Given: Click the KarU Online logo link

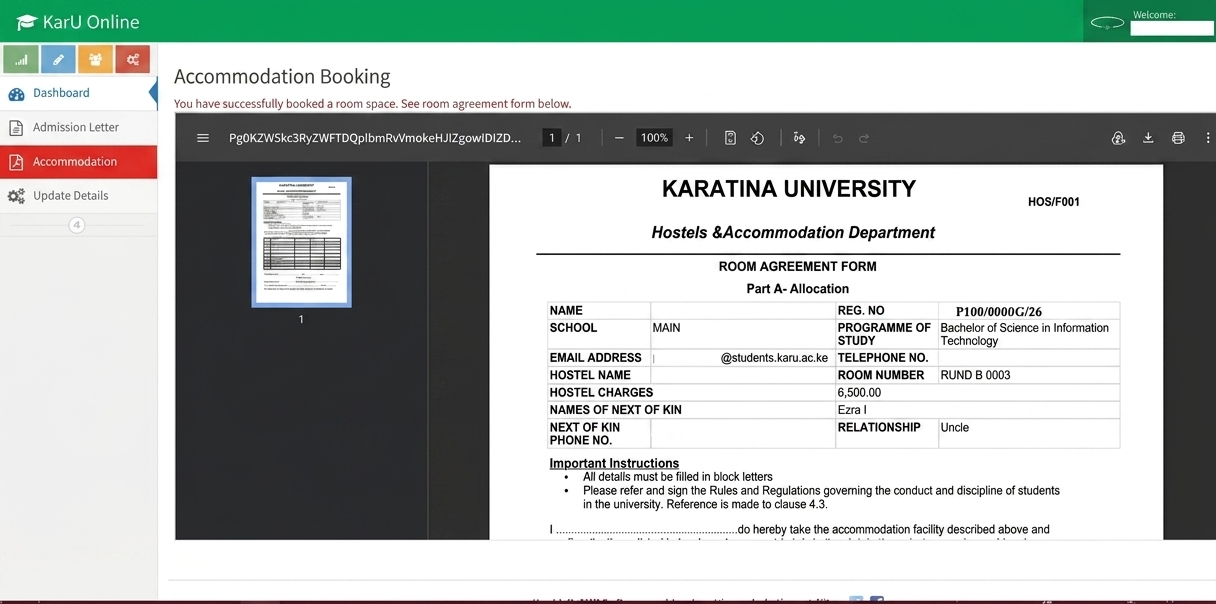Looking at the screenshot, I should tap(78, 22).
